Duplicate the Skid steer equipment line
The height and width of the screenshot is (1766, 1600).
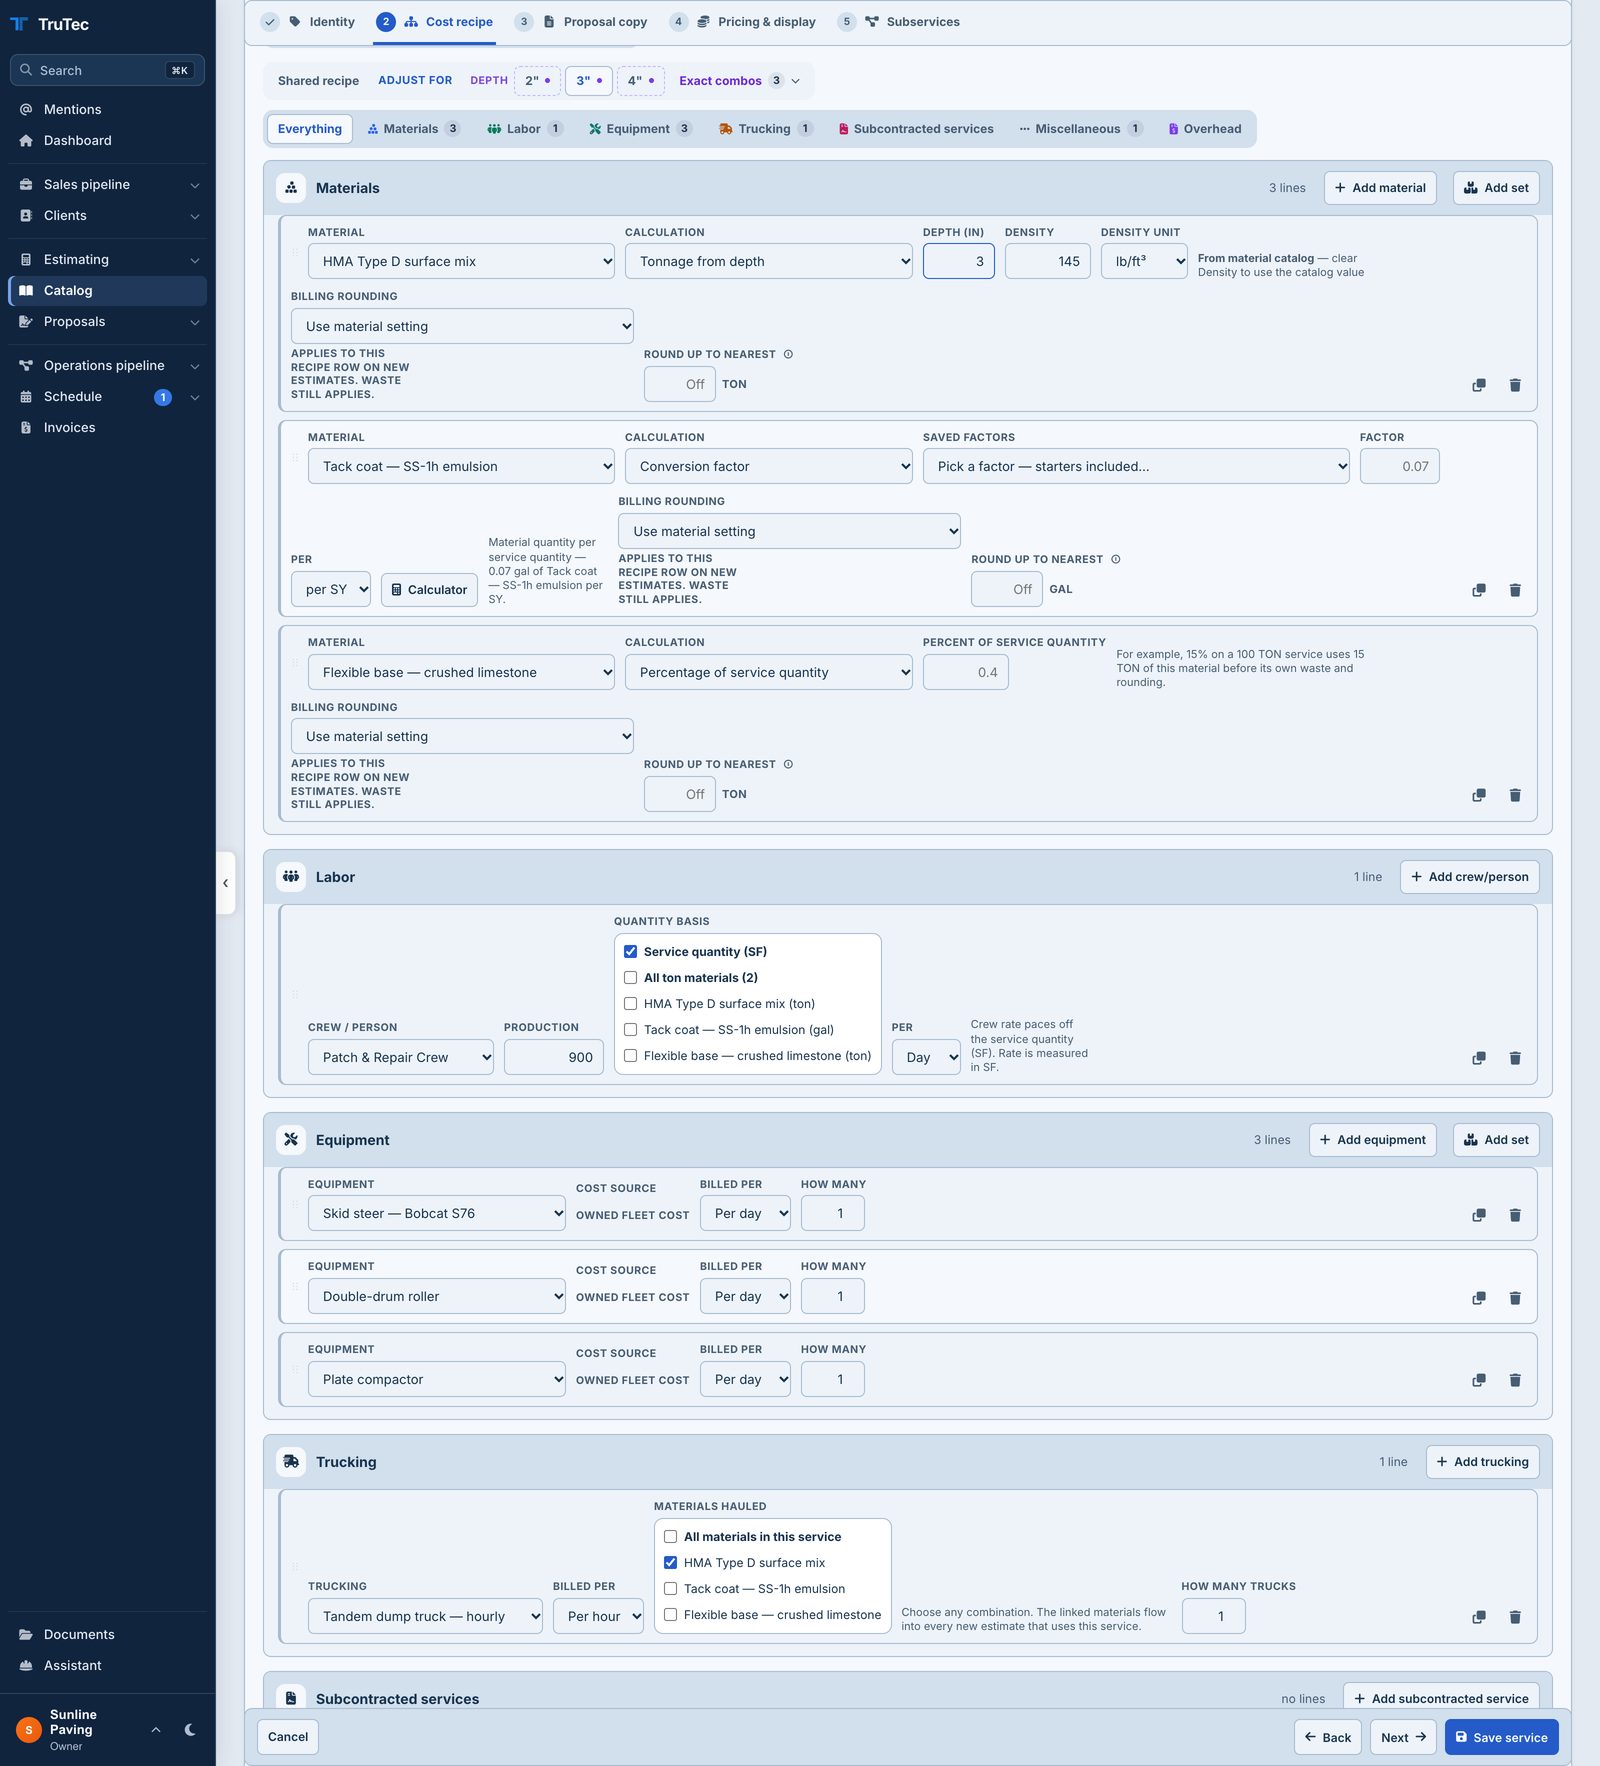(1479, 1215)
